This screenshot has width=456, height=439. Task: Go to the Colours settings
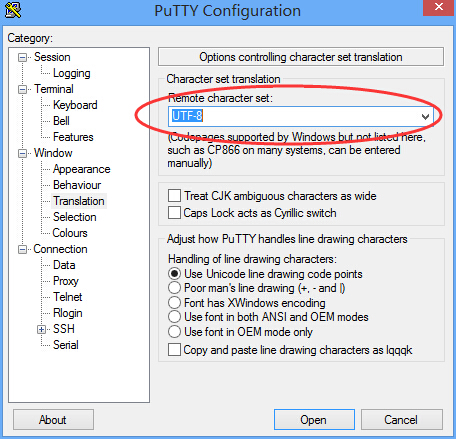[x=70, y=233]
